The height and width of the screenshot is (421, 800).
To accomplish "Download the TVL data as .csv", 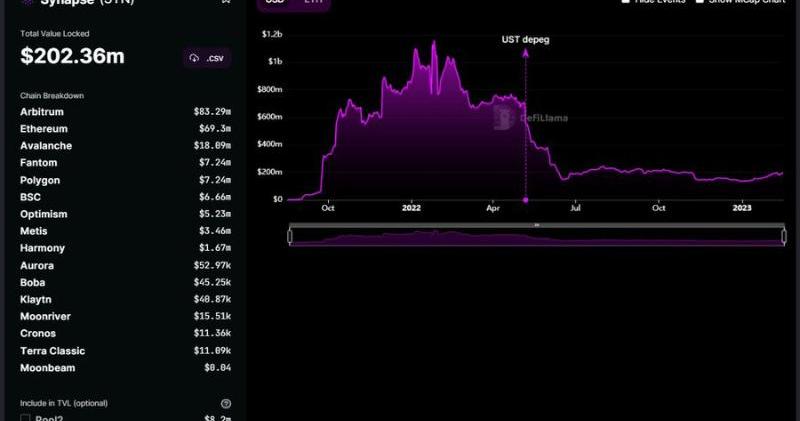I will tap(207, 58).
